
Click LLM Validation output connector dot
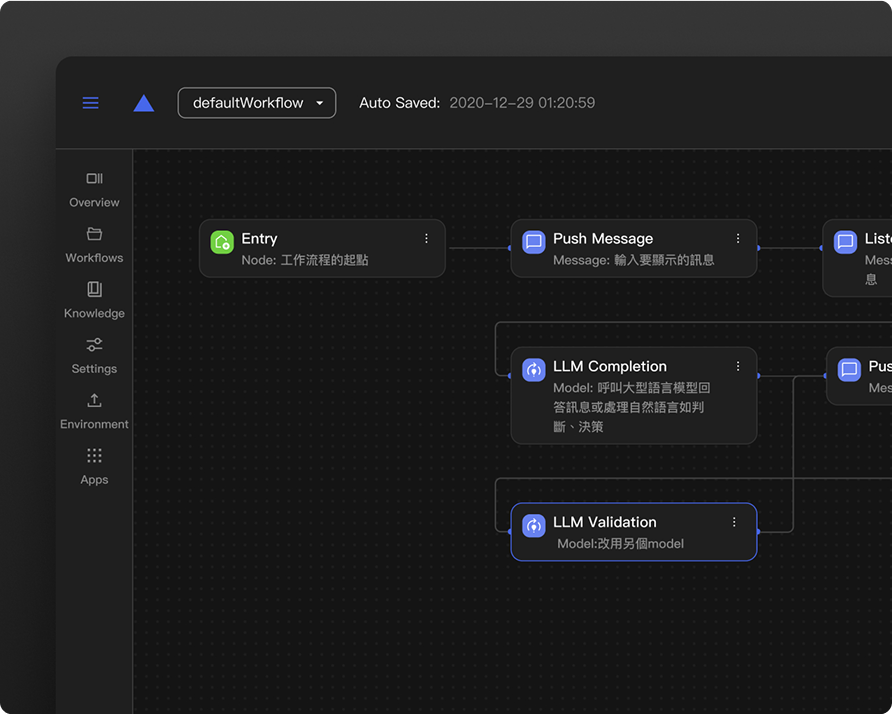pos(758,532)
